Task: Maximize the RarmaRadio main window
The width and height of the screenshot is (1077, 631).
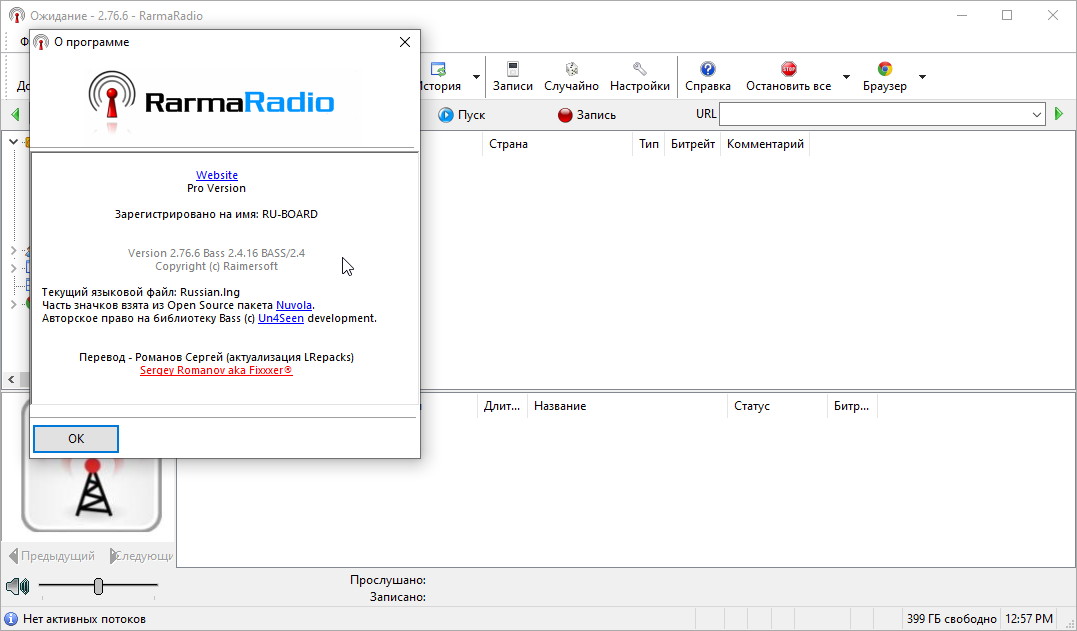Action: pos(1007,15)
